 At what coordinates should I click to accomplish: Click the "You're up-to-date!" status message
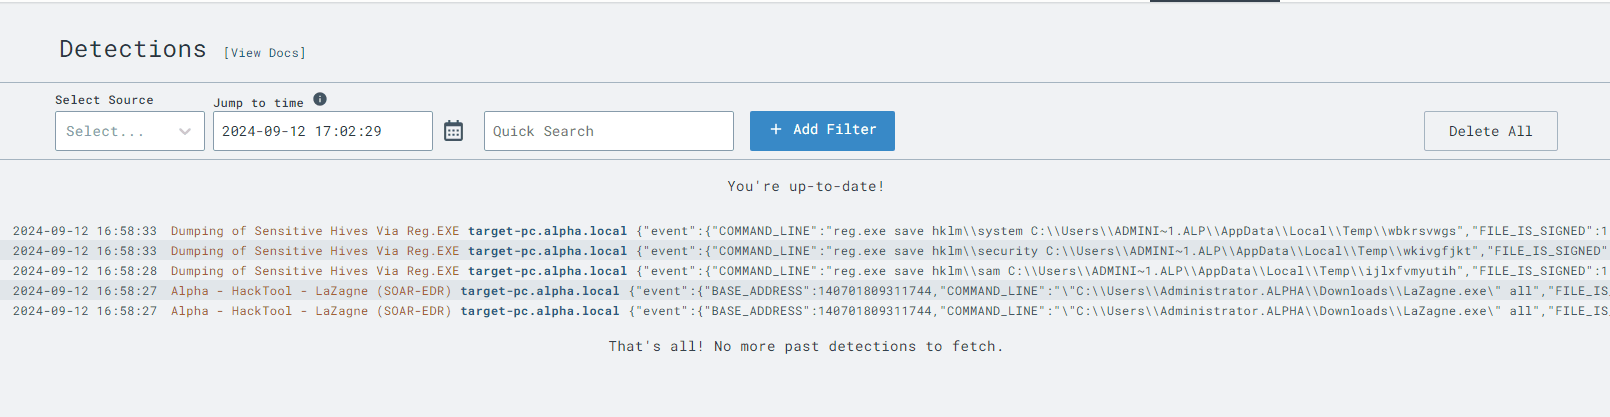point(805,186)
